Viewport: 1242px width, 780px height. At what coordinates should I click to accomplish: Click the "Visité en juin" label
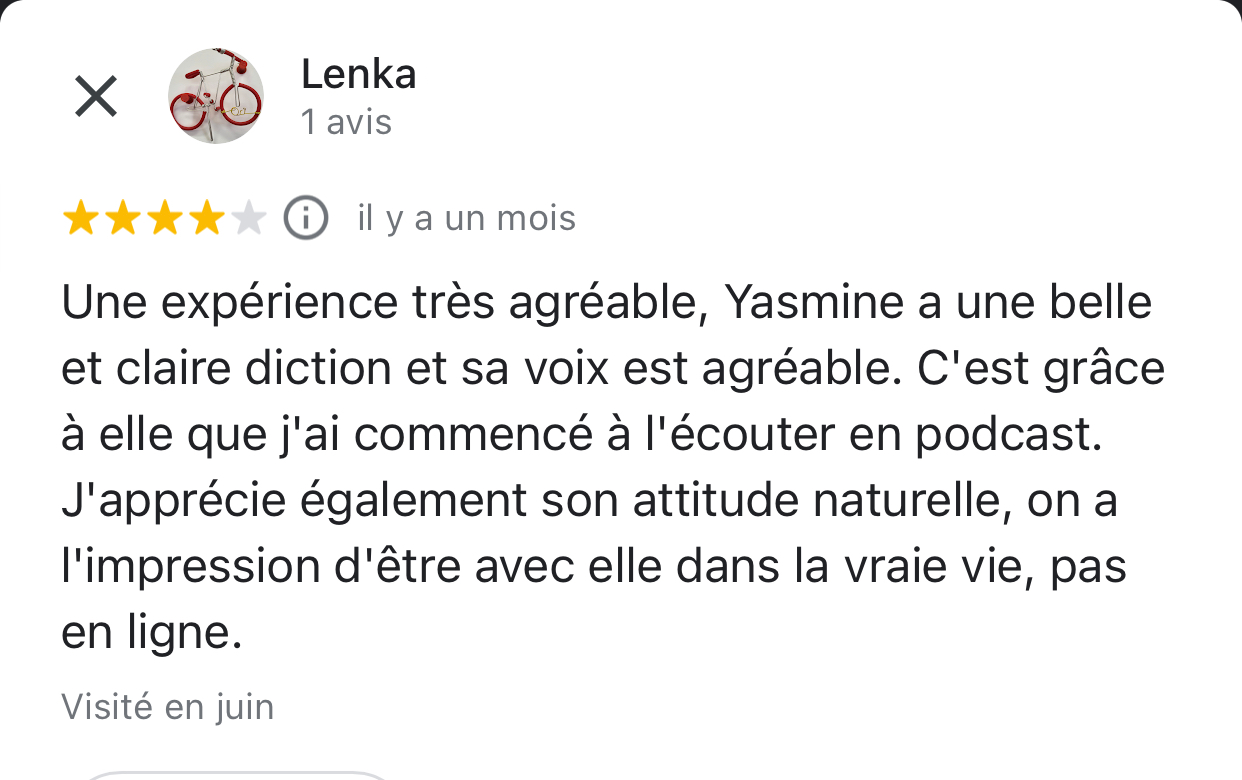click(167, 707)
